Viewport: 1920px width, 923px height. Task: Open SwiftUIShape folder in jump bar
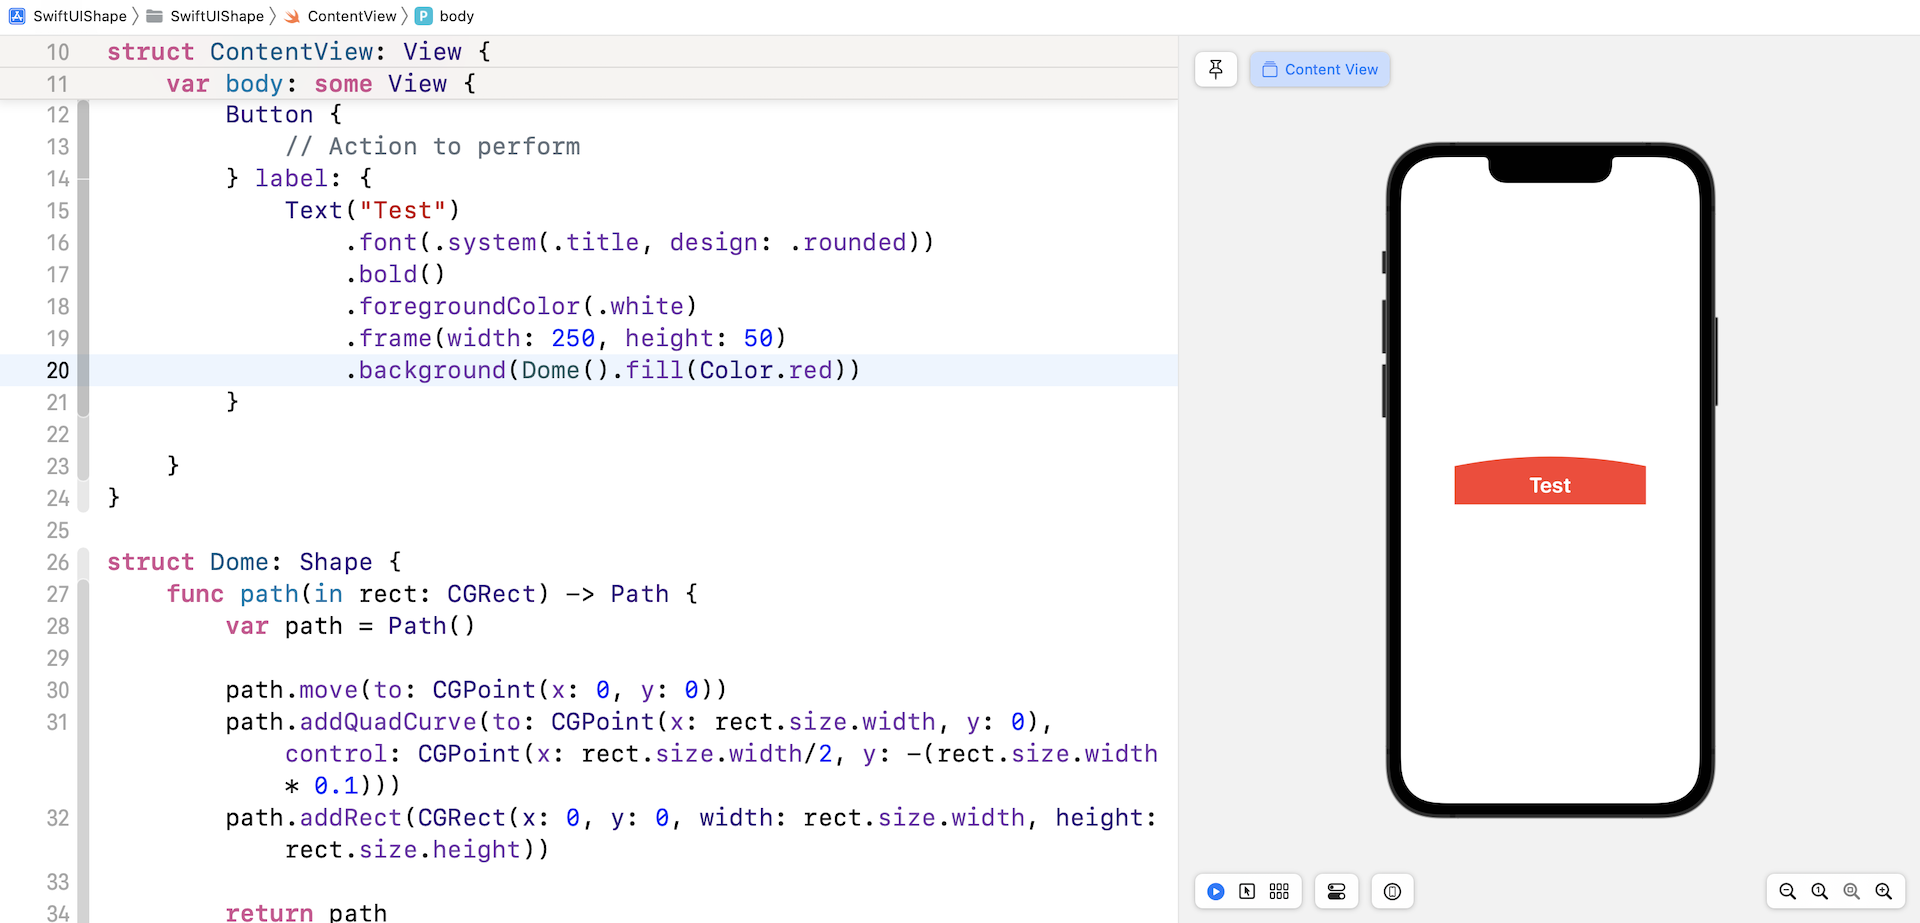click(216, 16)
